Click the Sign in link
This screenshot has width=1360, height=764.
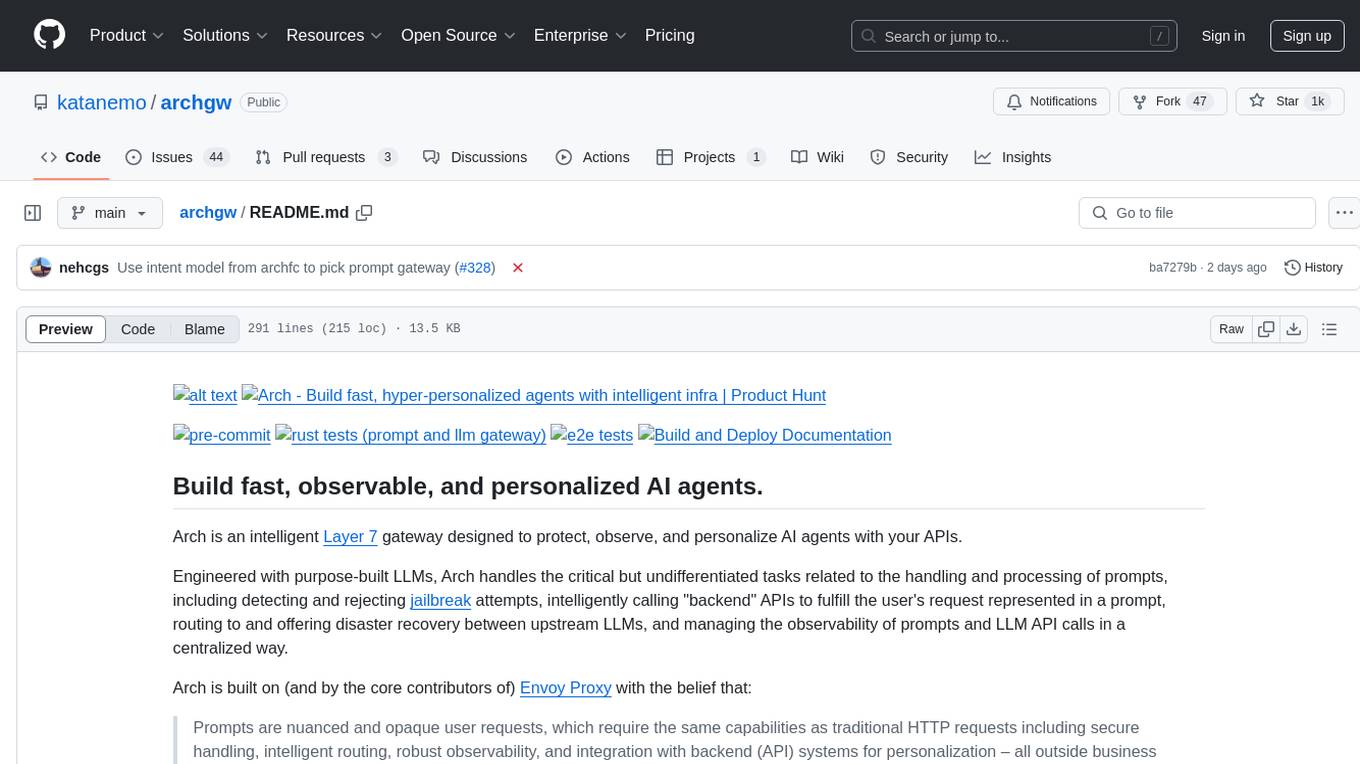coord(1223,36)
